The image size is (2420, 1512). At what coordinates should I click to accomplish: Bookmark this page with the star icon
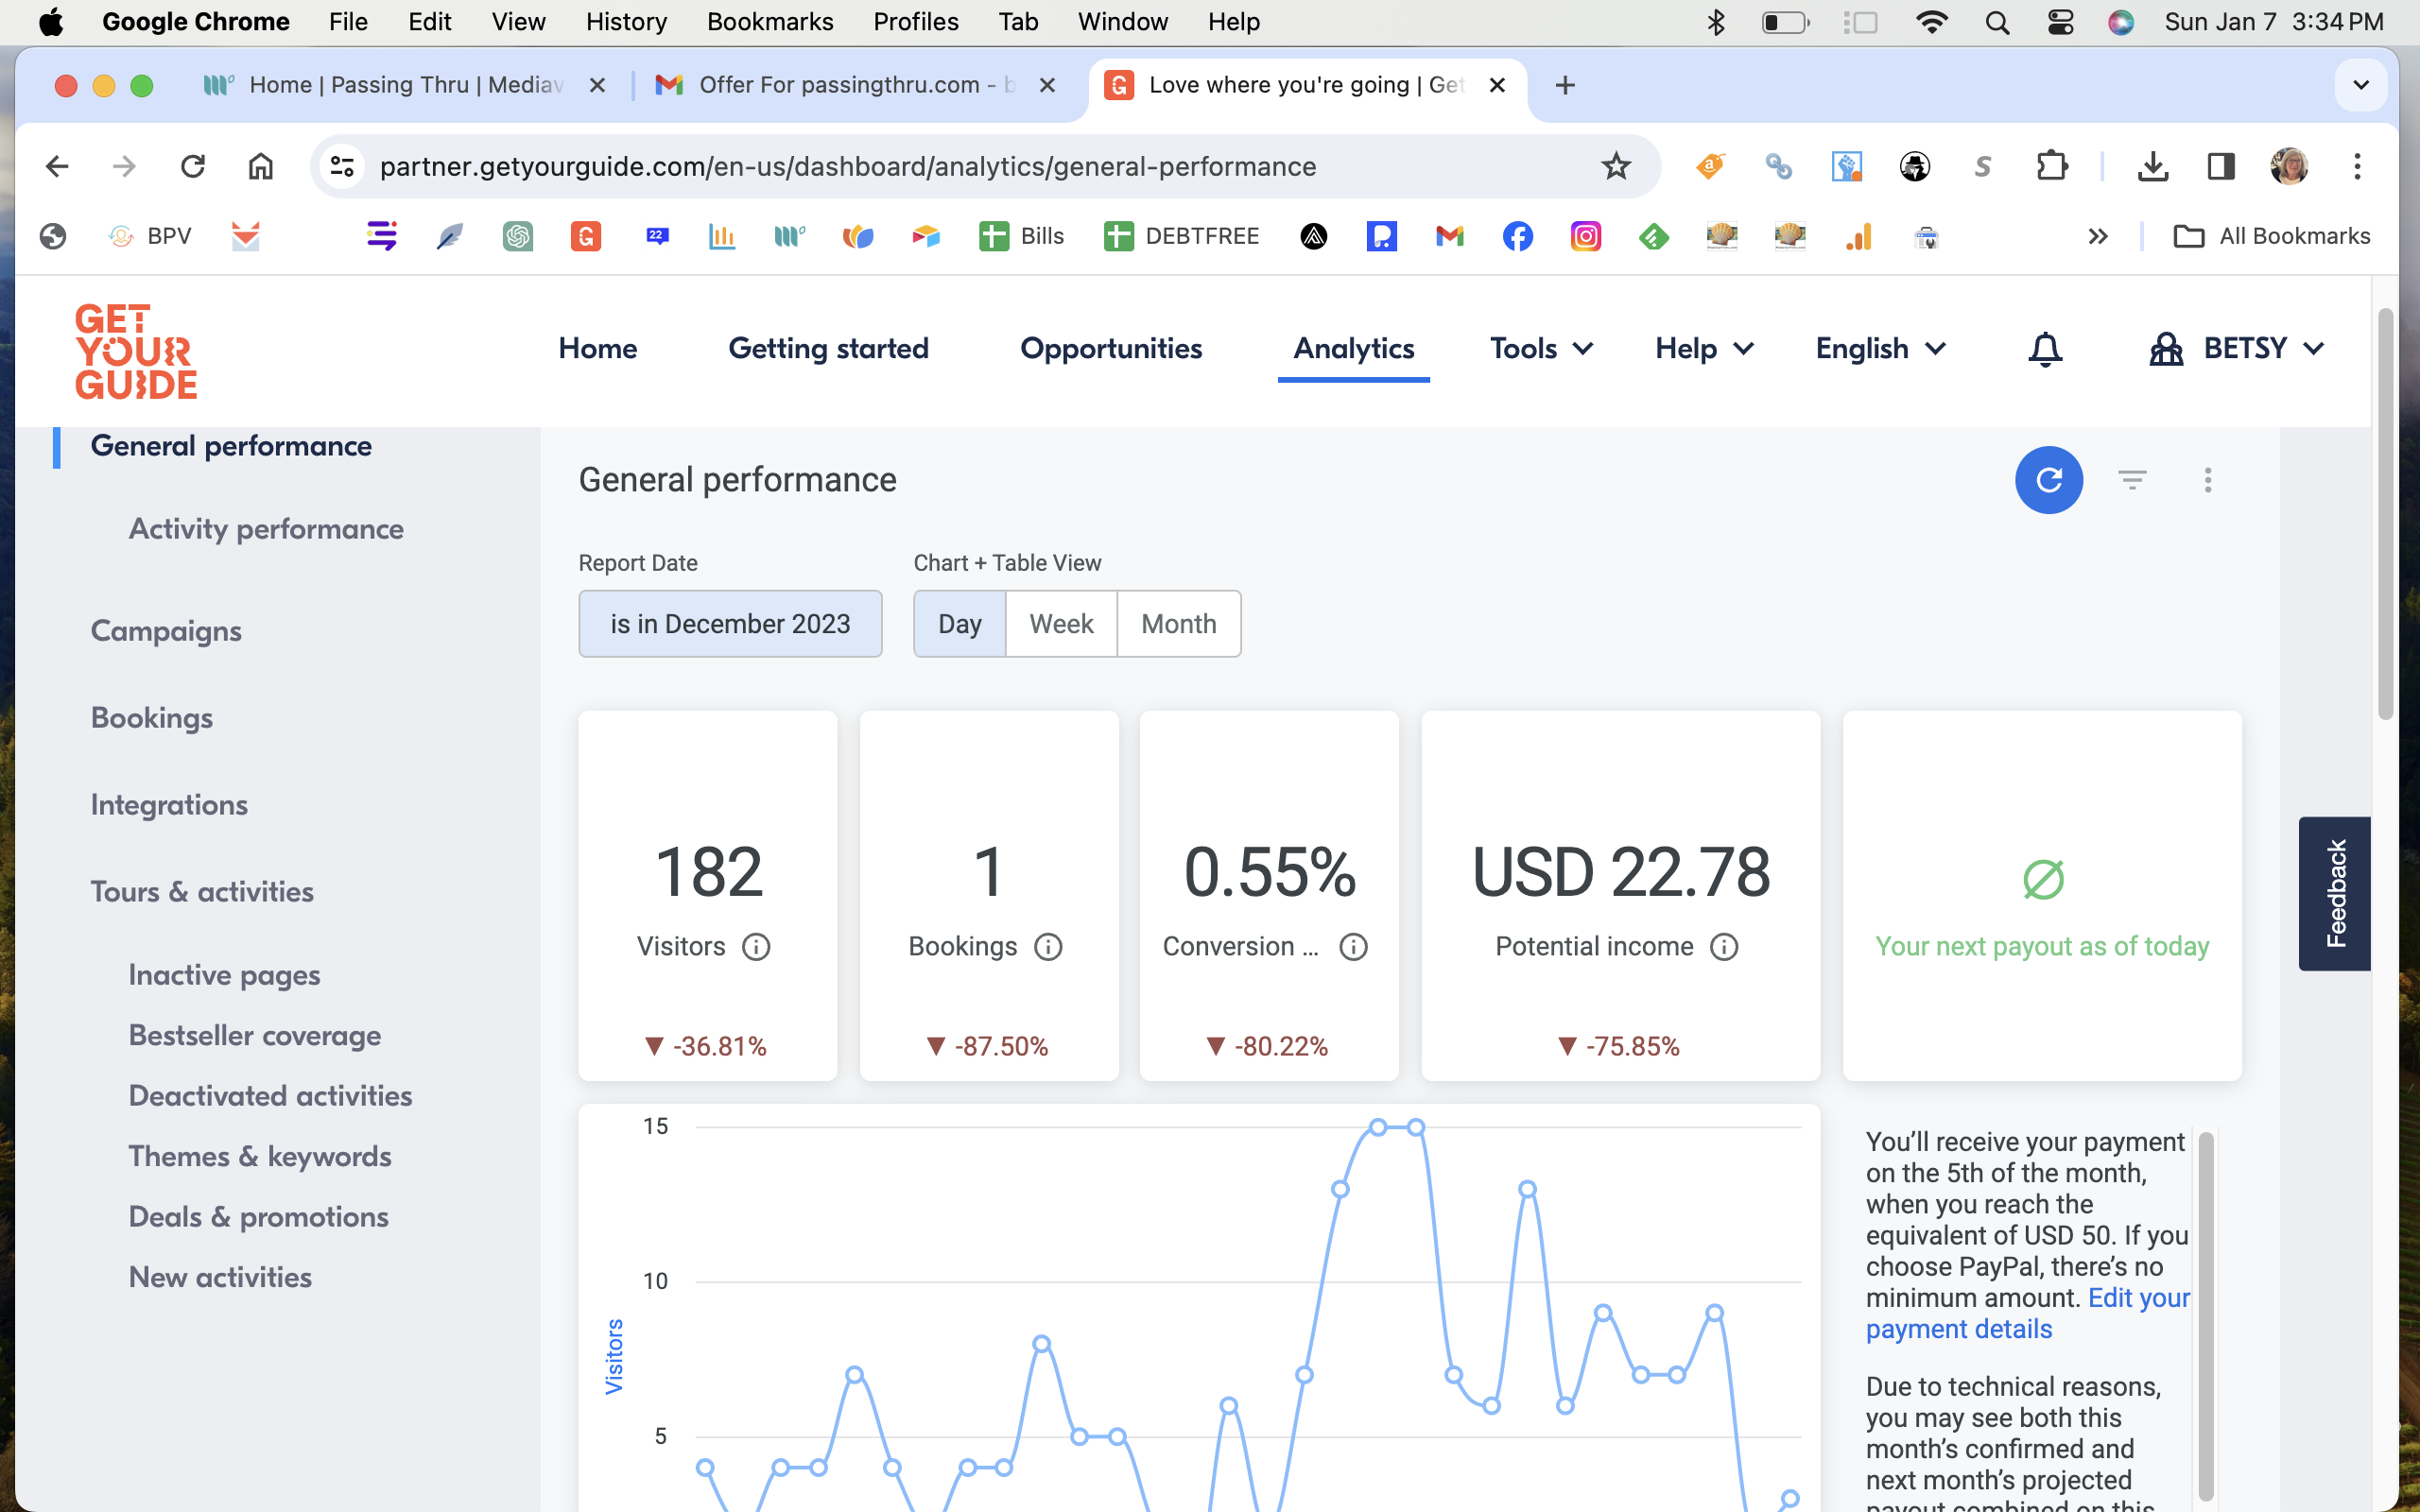pos(1615,166)
